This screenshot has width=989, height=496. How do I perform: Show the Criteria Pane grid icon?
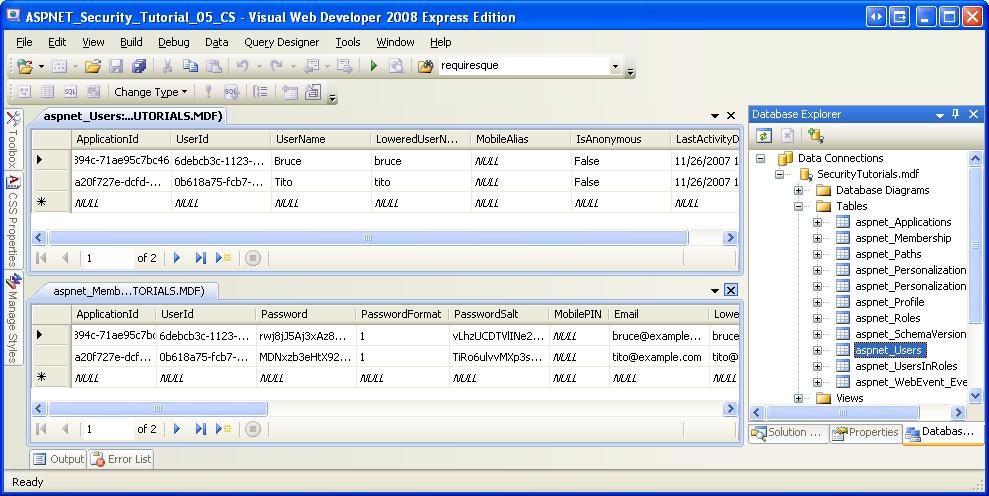tap(47, 92)
